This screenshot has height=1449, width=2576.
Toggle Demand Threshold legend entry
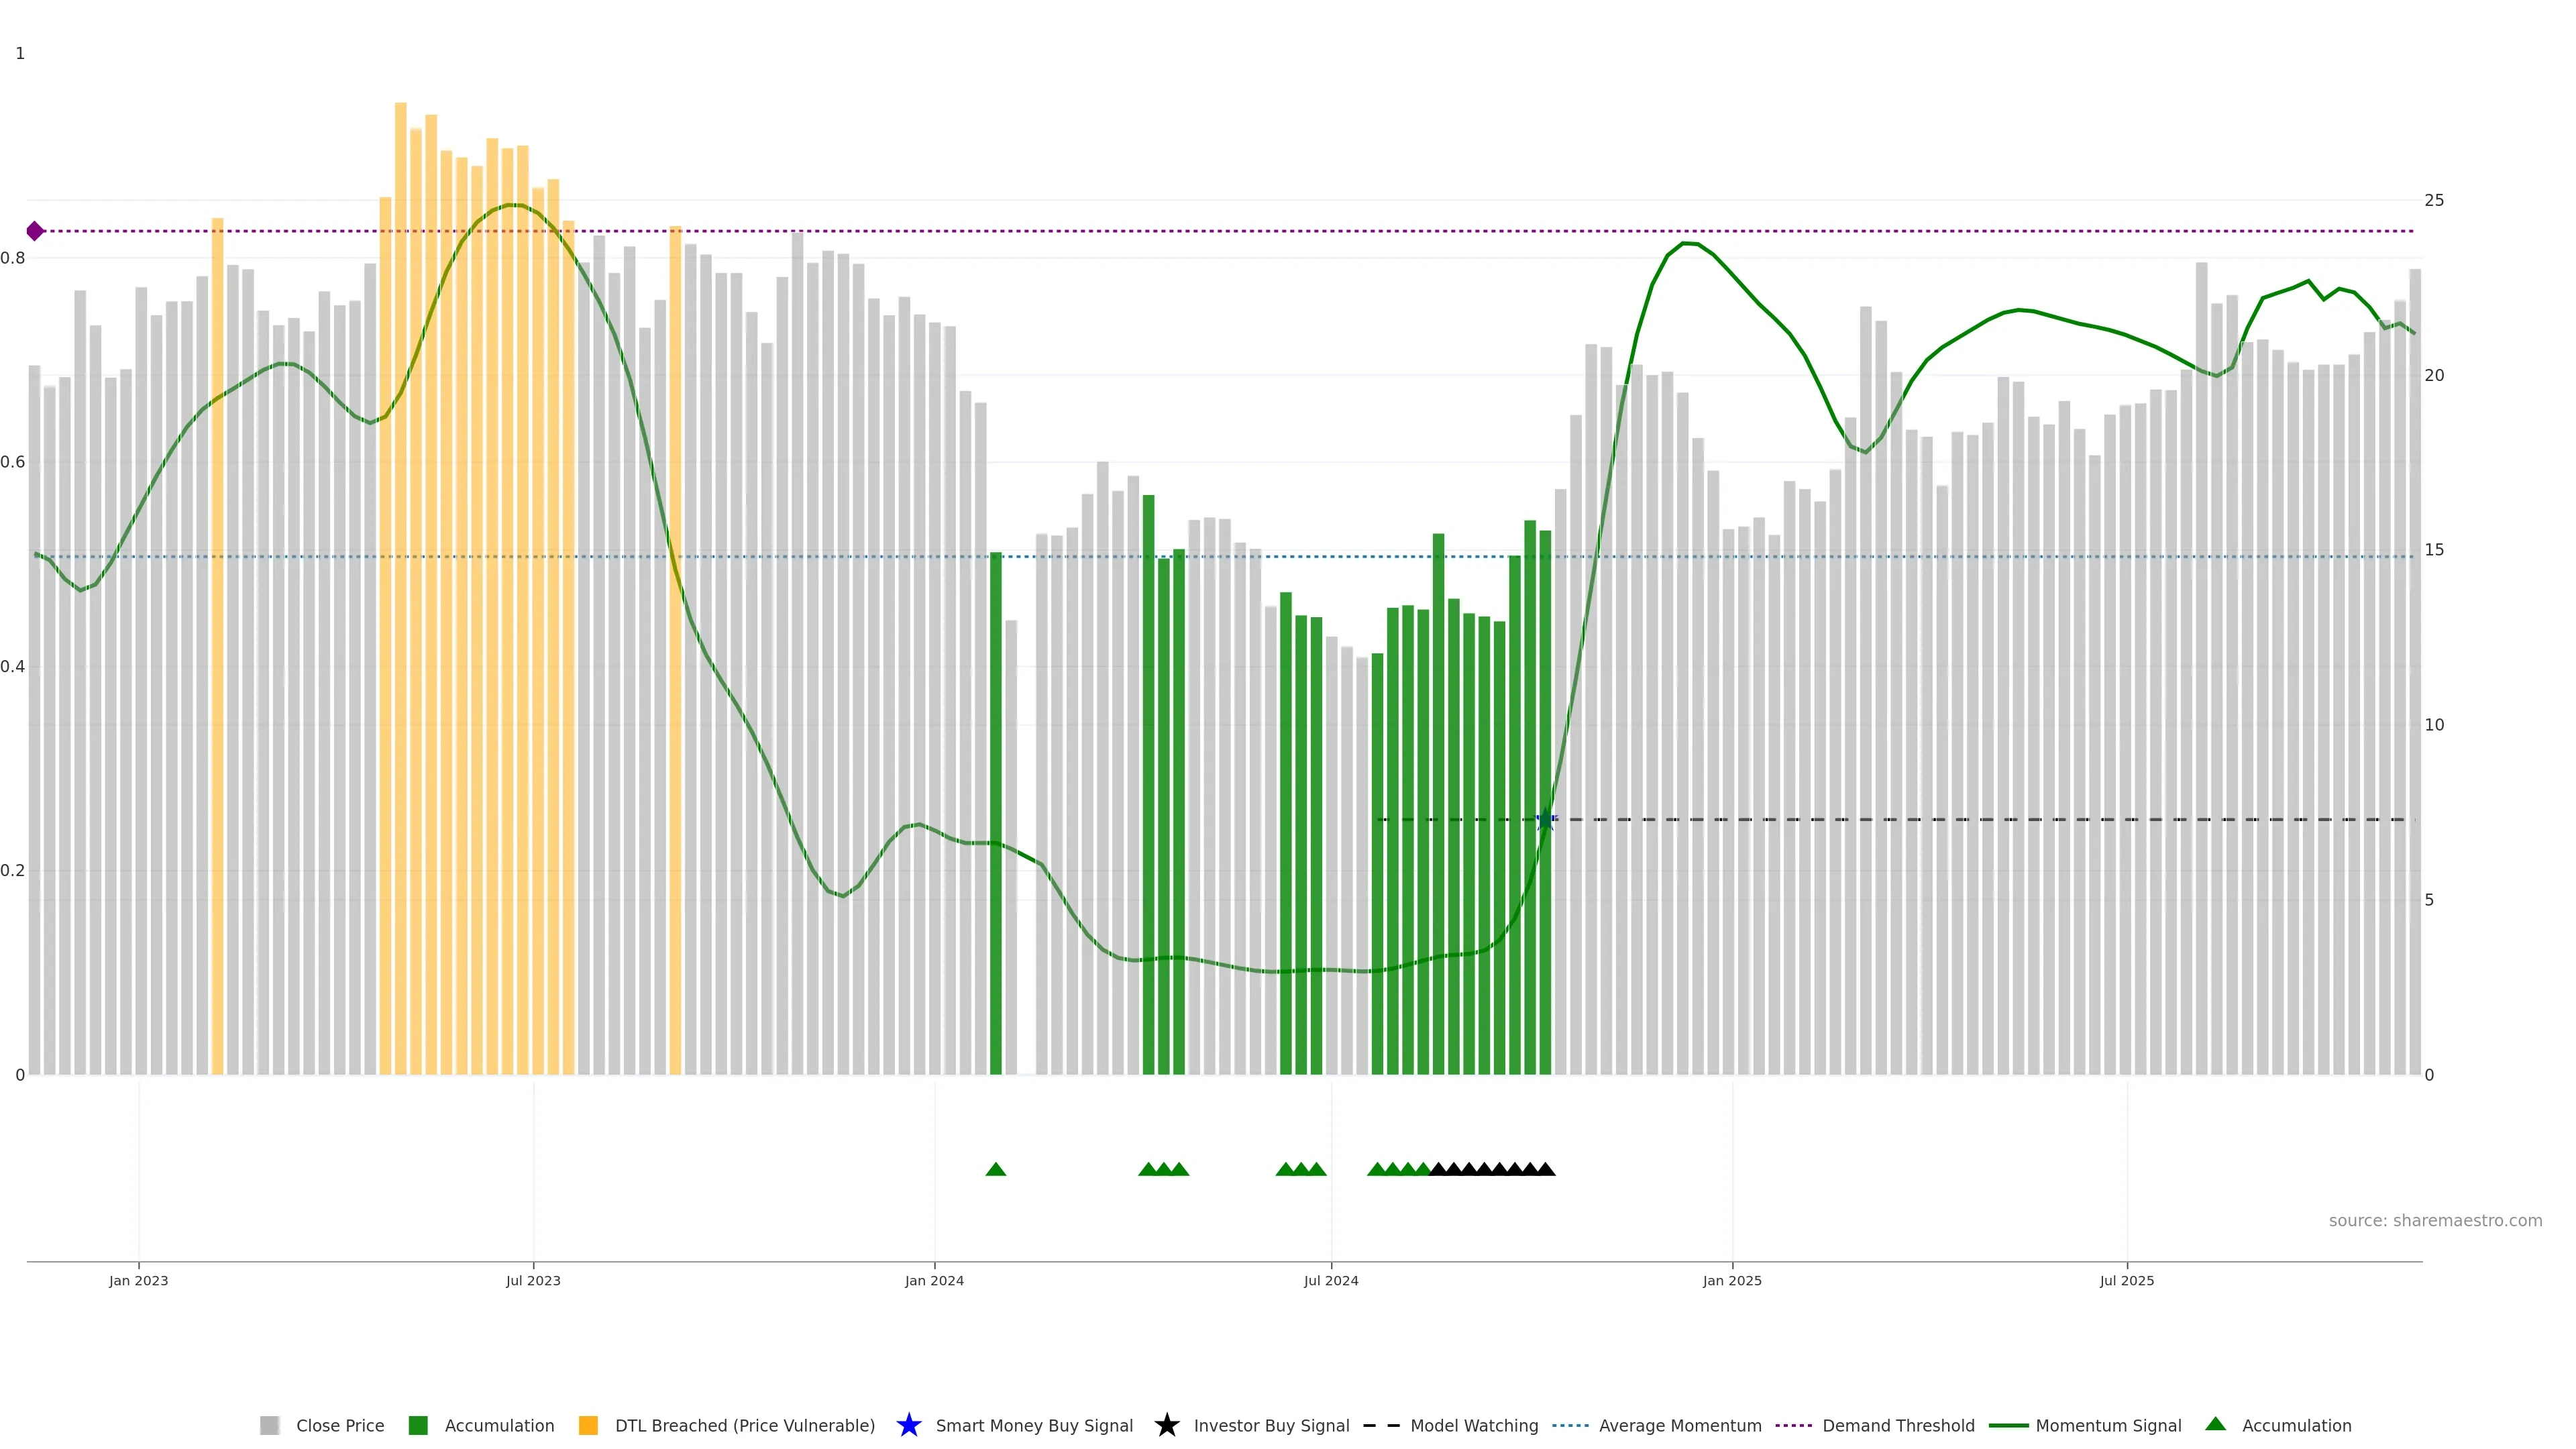(x=1897, y=1425)
